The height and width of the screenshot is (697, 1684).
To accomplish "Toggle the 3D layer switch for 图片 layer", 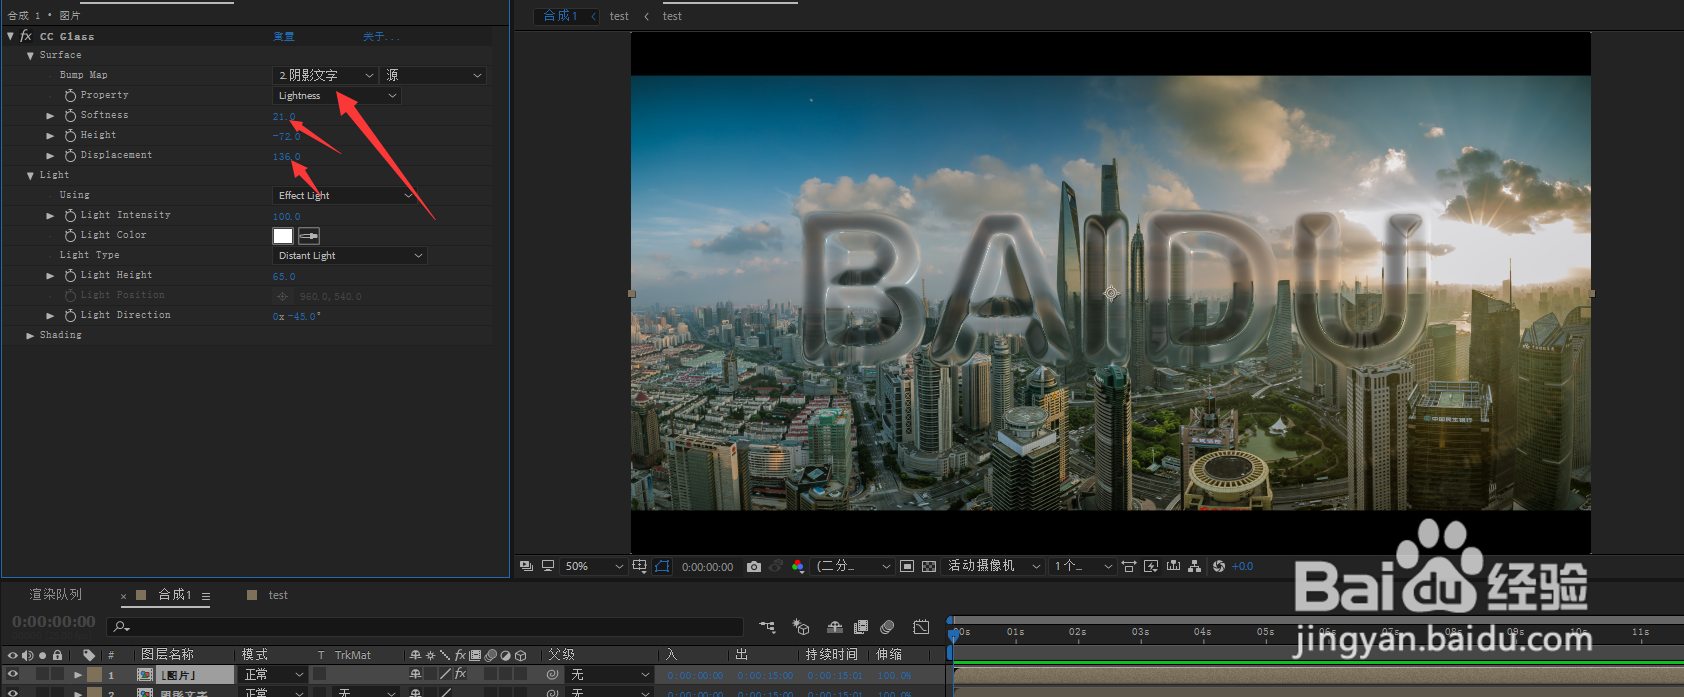I will point(520,675).
